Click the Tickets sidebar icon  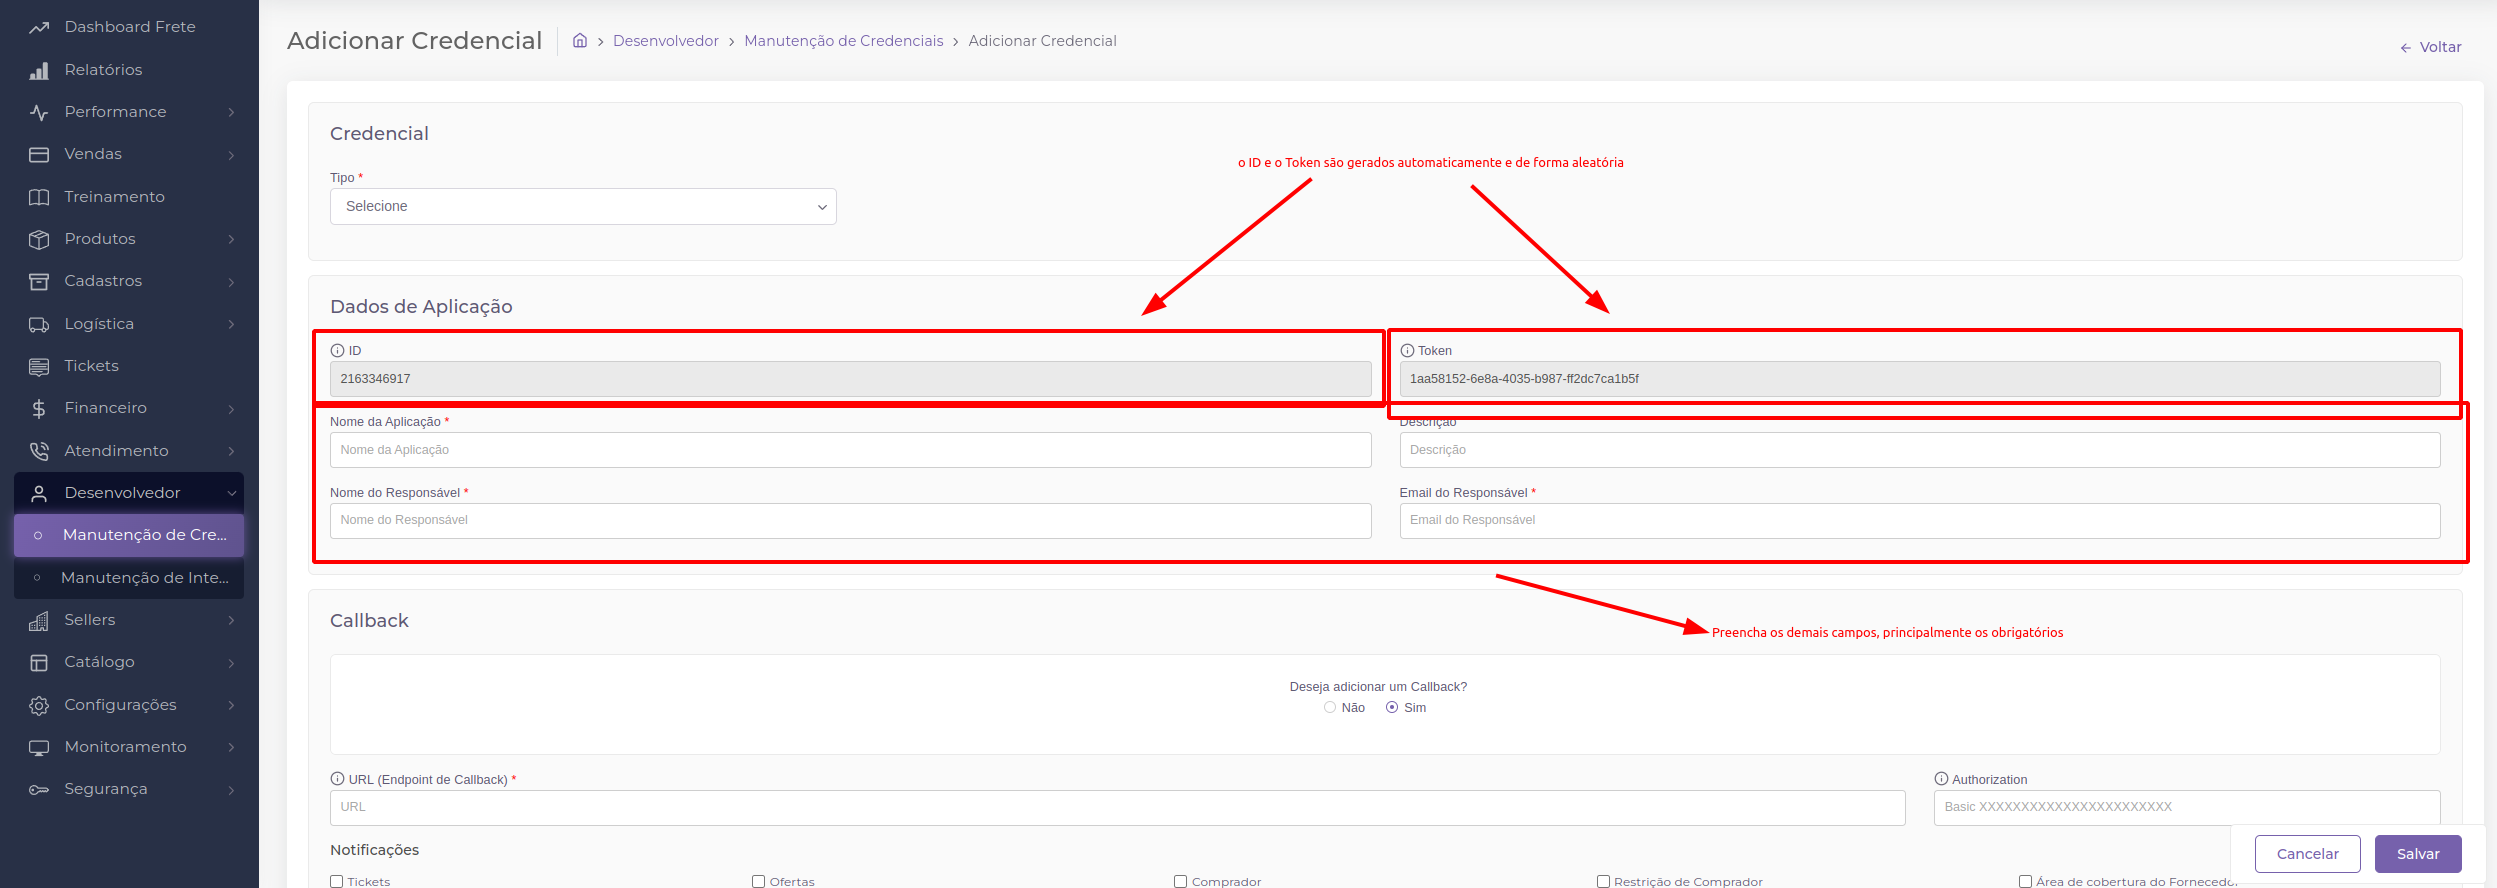coord(39,367)
